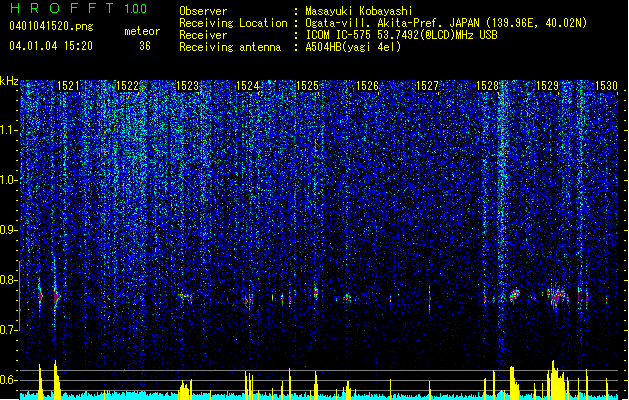Click the receiver value ICOM IC-575 53.7492

401,35
